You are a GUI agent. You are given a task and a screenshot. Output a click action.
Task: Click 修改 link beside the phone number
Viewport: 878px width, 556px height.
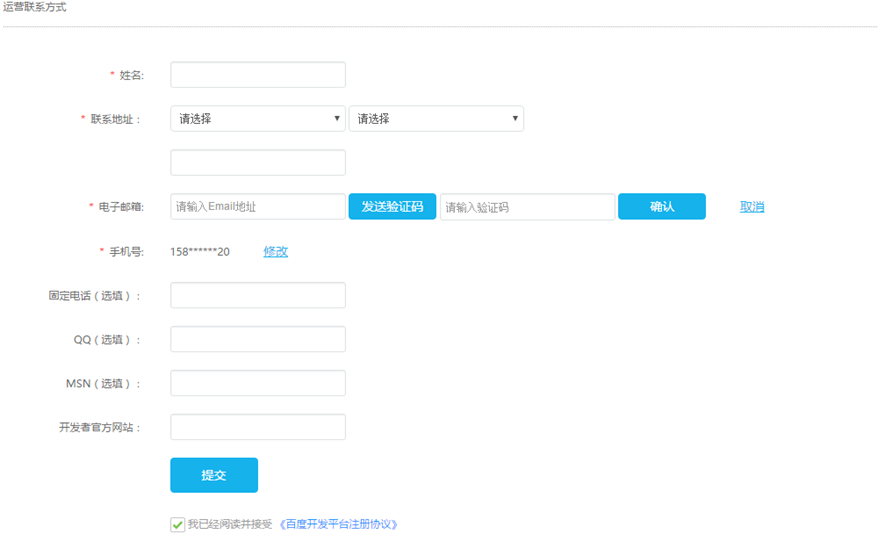[275, 252]
